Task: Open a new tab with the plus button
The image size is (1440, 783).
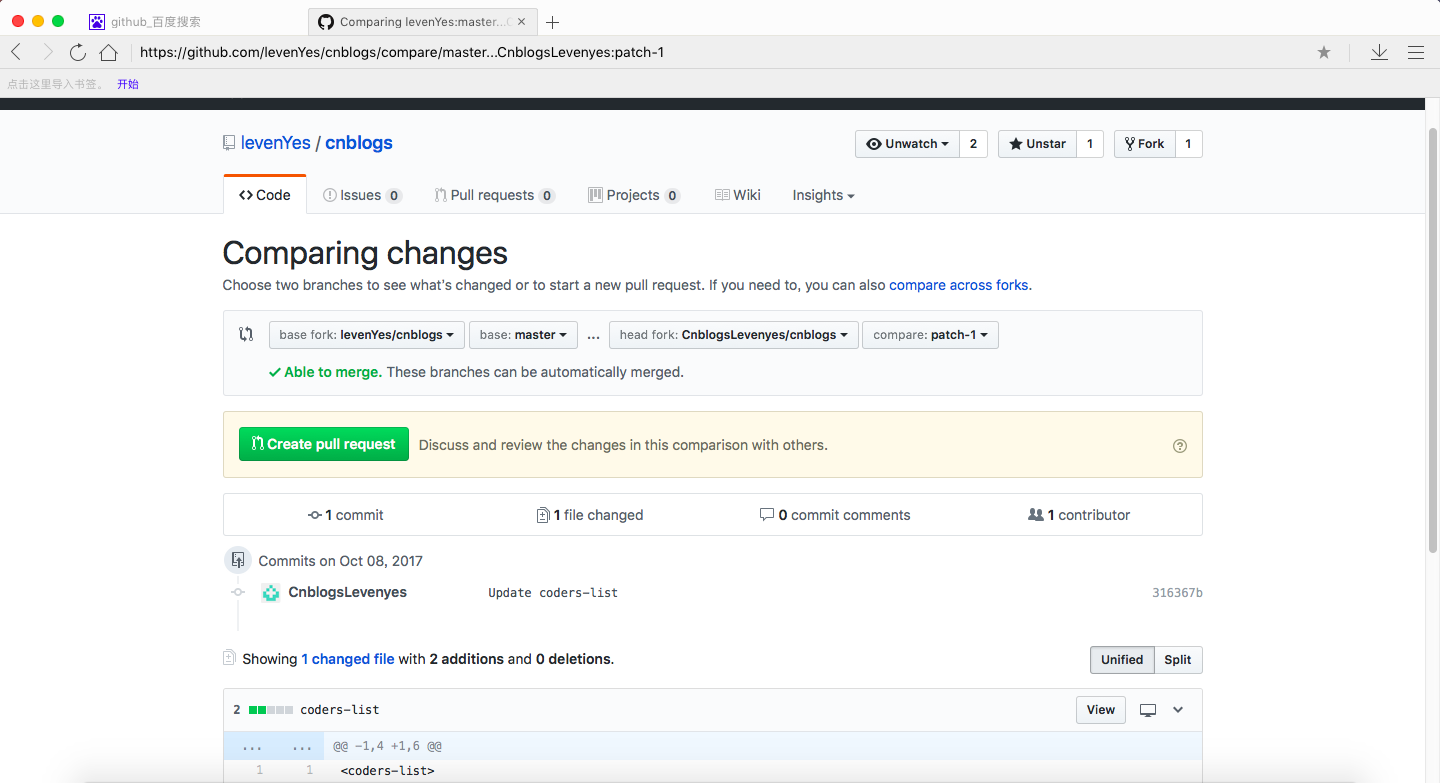Action: pos(553,22)
